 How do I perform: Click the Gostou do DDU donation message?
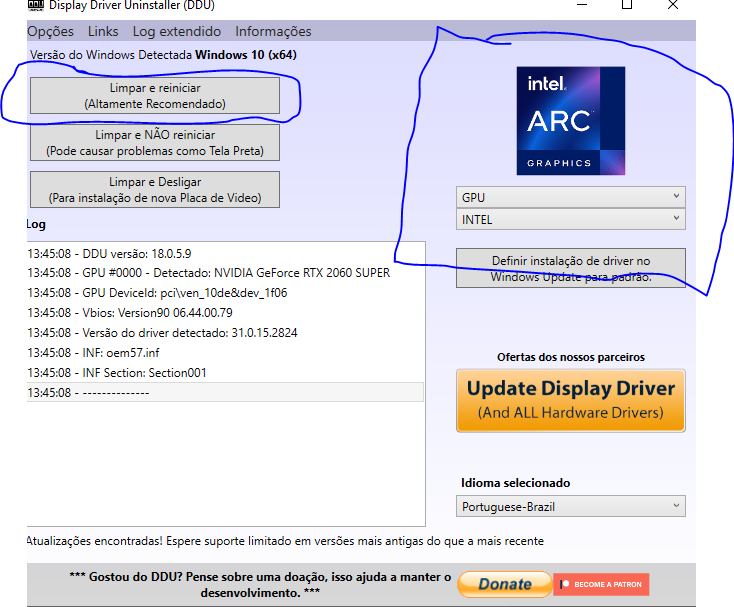click(260, 585)
